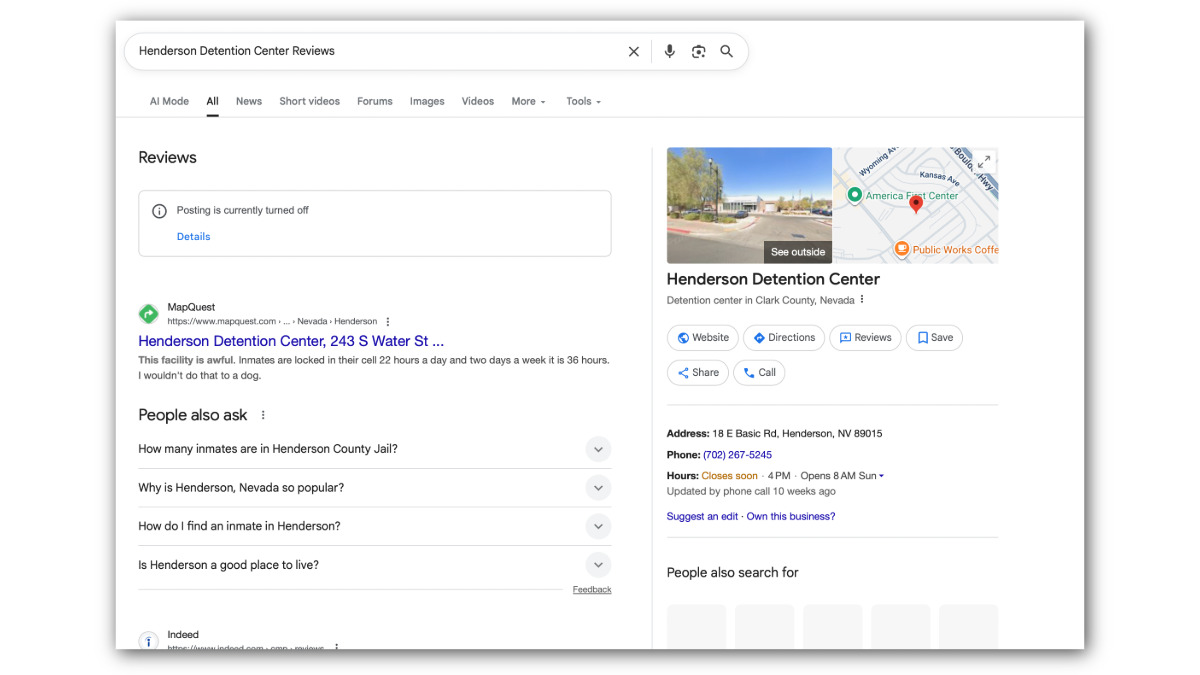This screenshot has height=675, width=1200.
Task: Expand Why is Henderson, Nevada so popular?
Action: click(x=375, y=488)
